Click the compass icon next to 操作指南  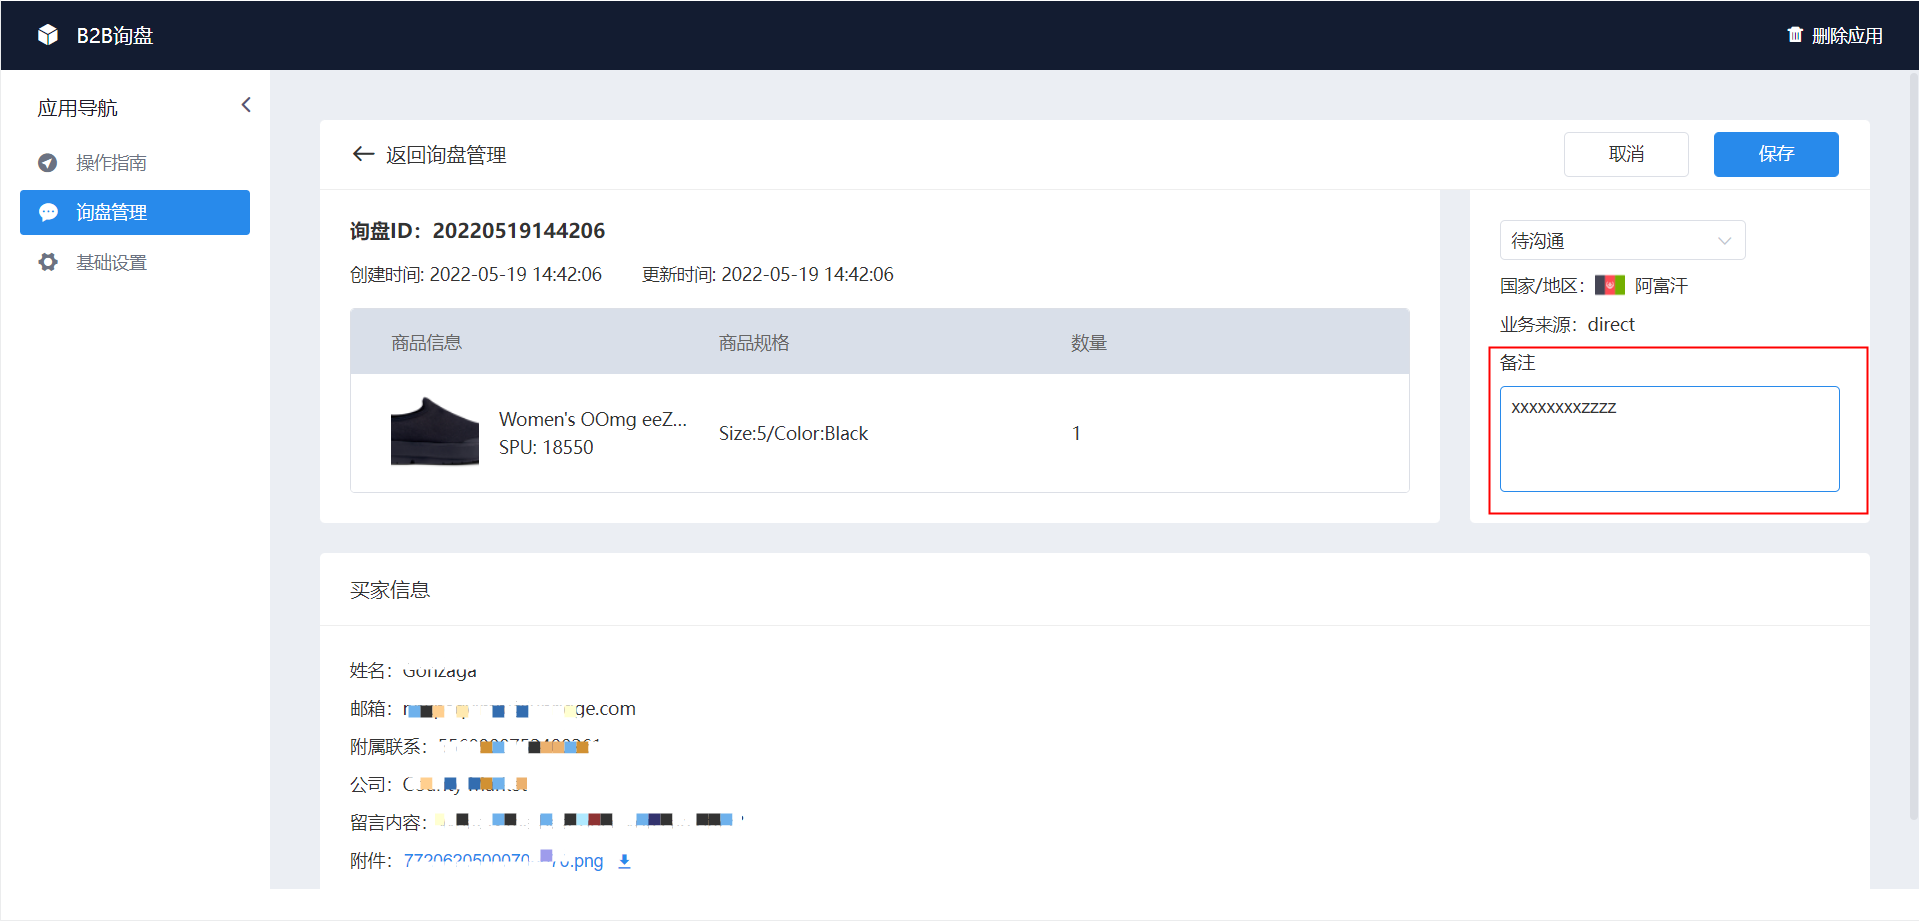(48, 162)
